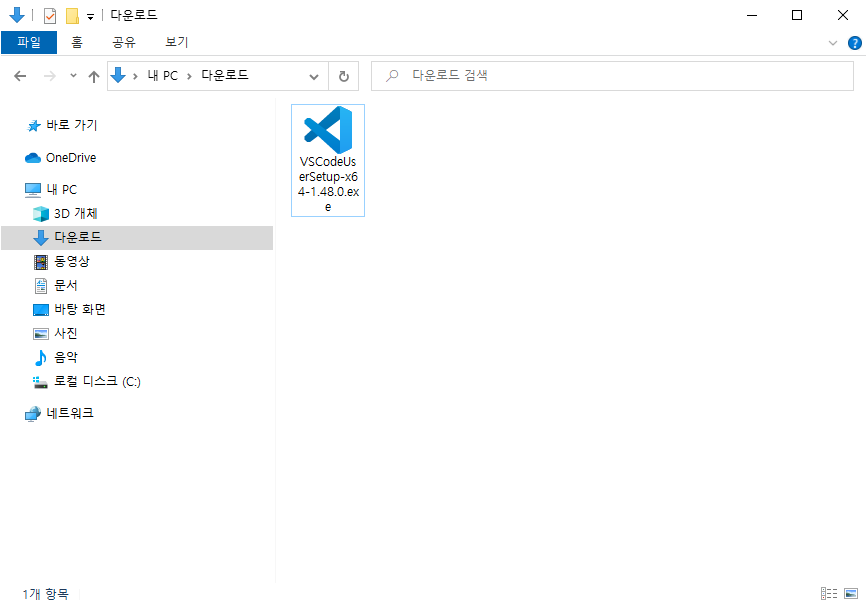Click the 다운로드 blue arrow sidebar icon
867x607 pixels.
[41, 238]
